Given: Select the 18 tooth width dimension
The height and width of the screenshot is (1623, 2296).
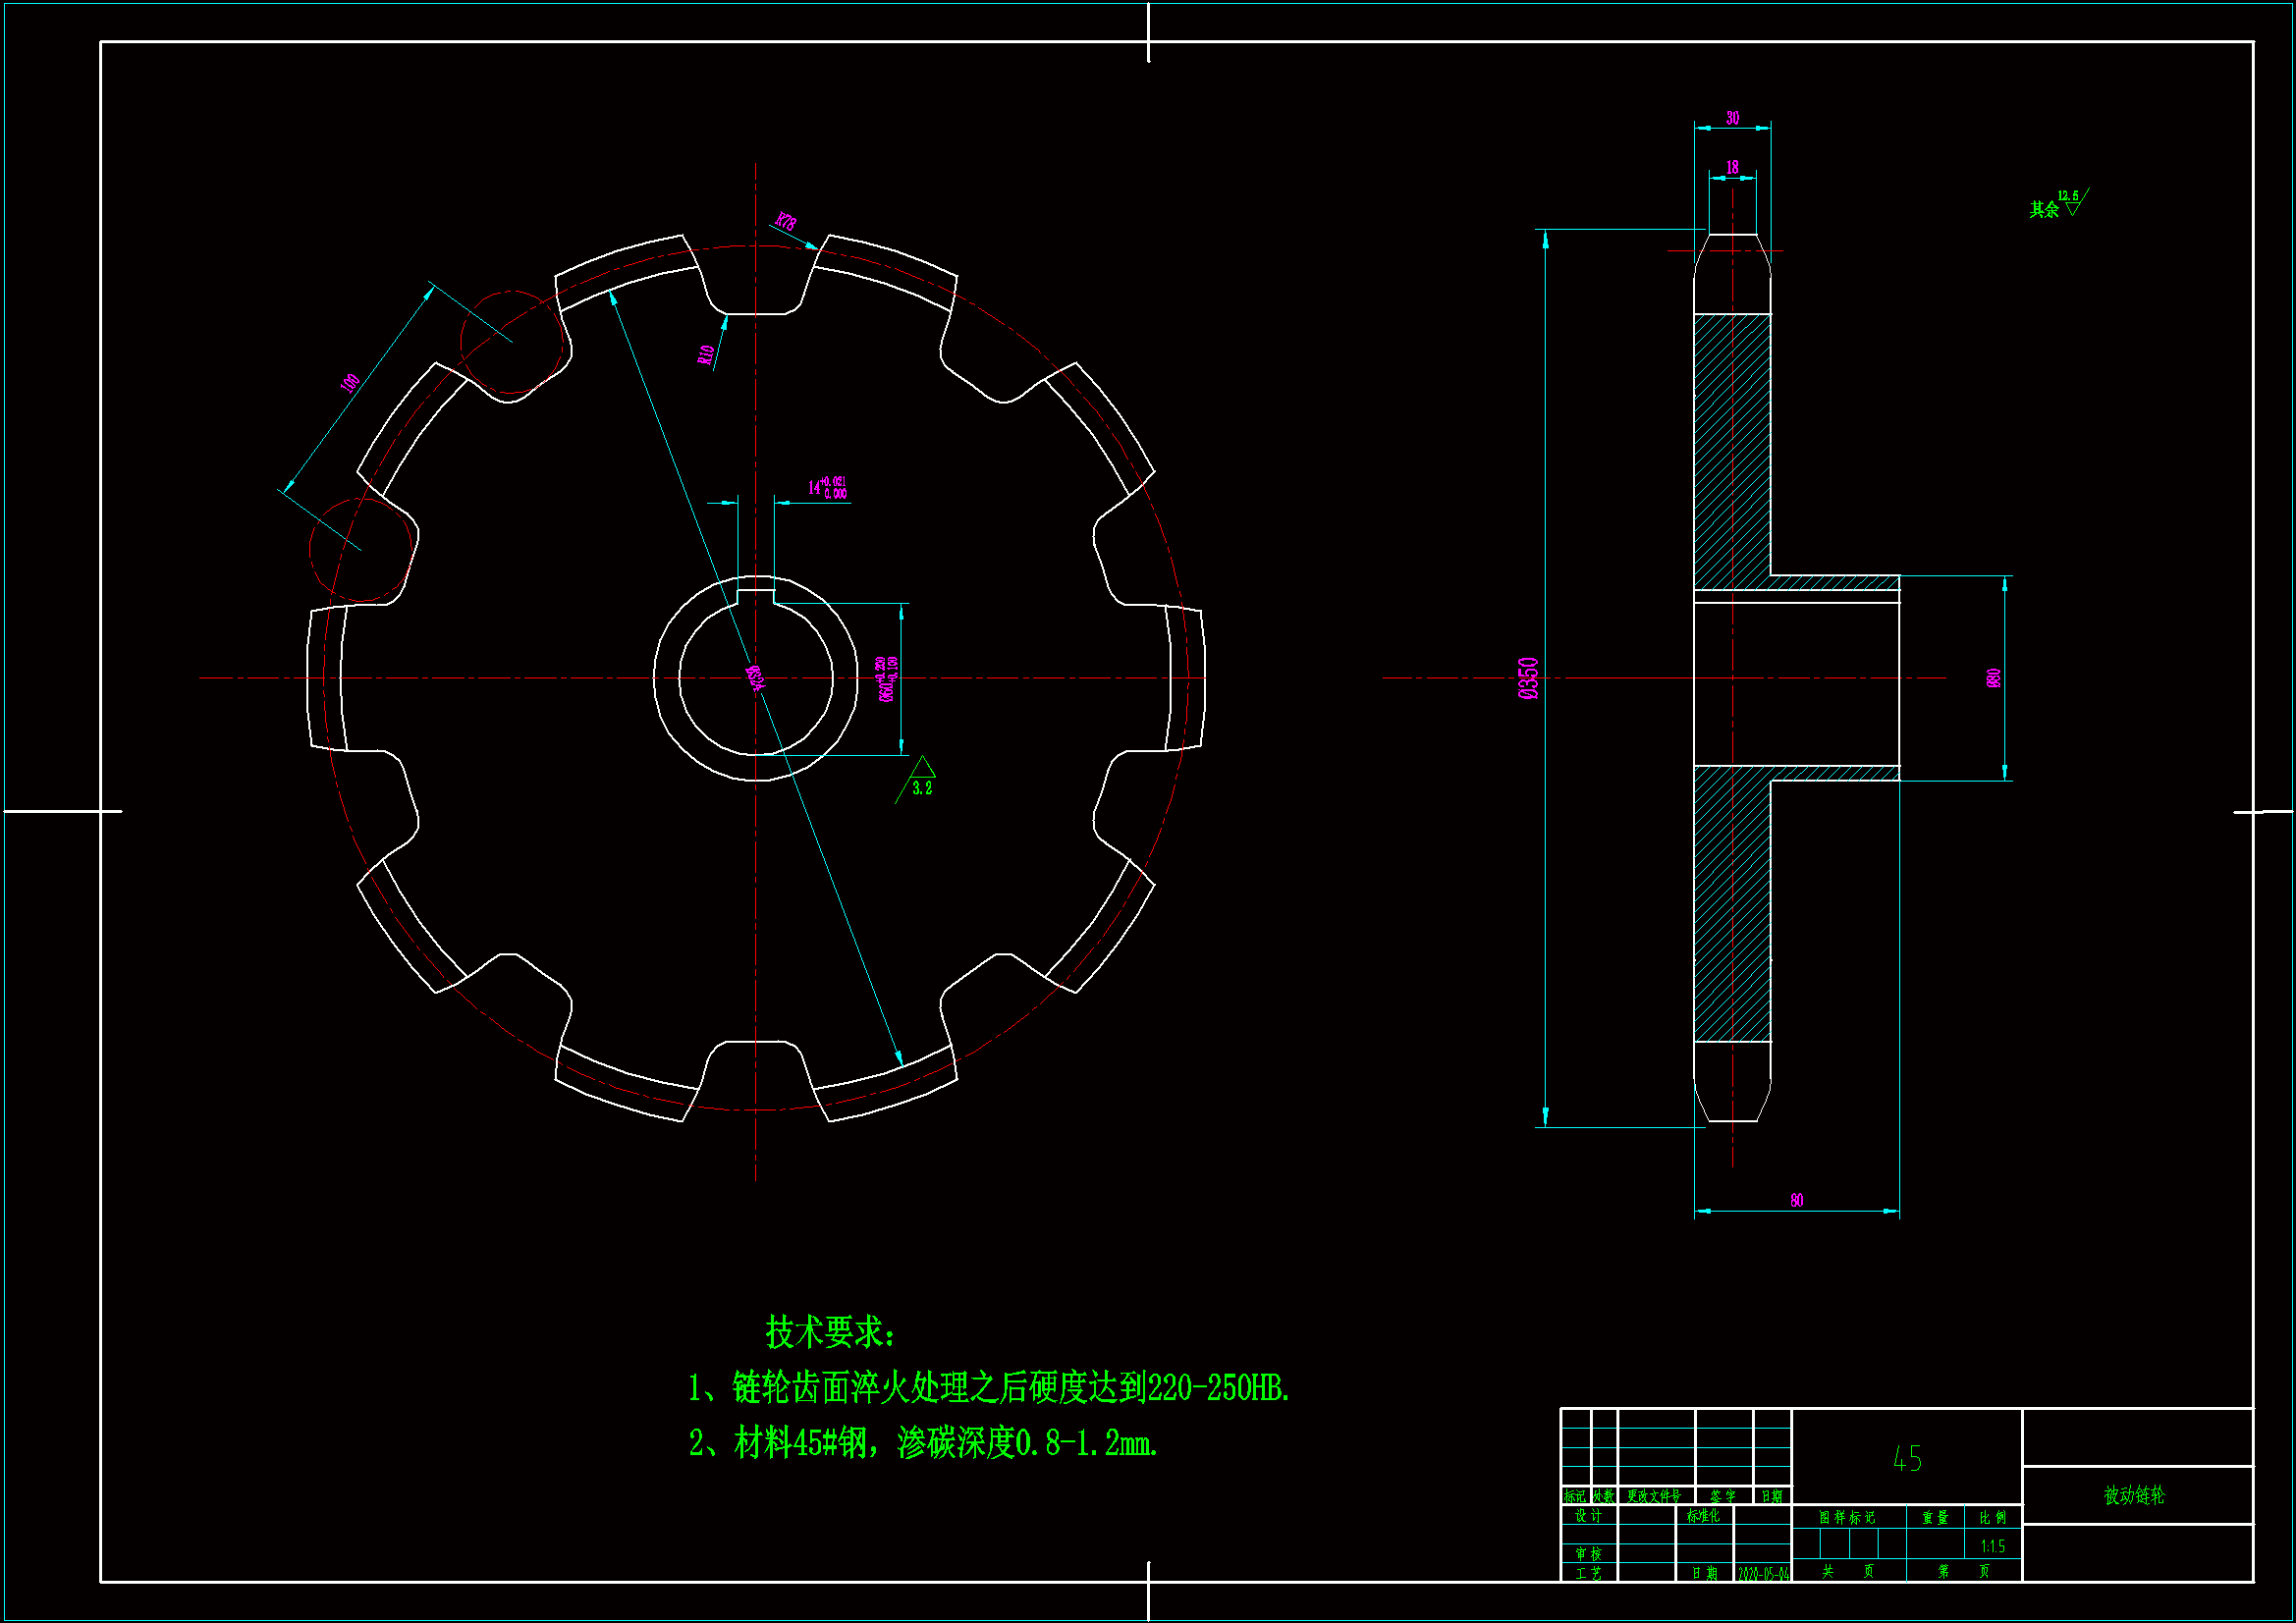Looking at the screenshot, I should coord(1732,167).
